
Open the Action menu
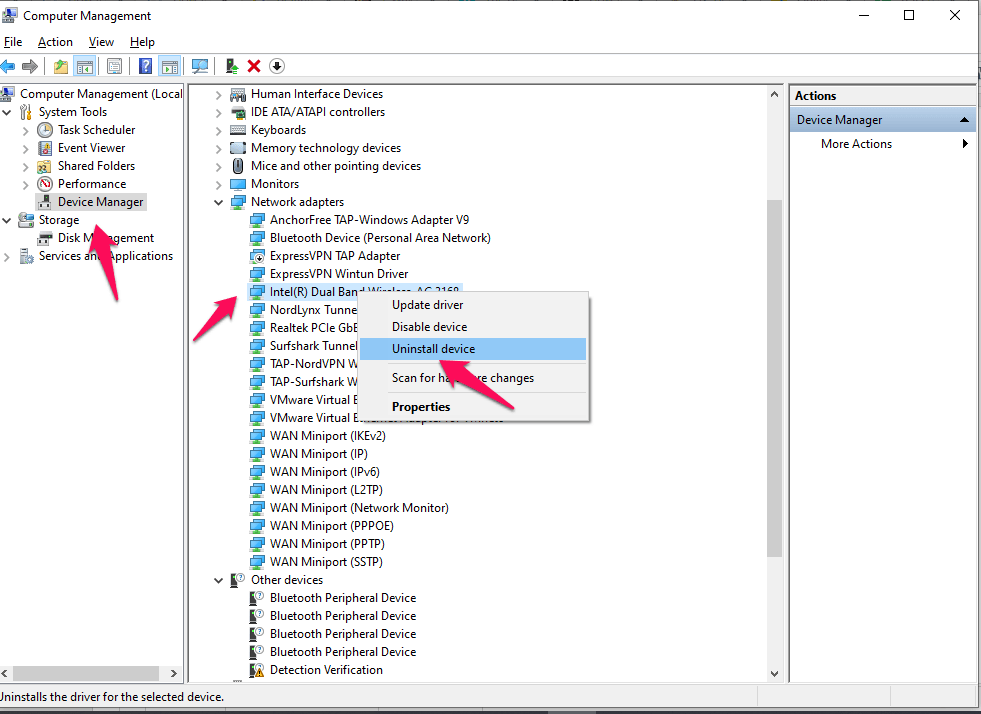click(x=55, y=42)
